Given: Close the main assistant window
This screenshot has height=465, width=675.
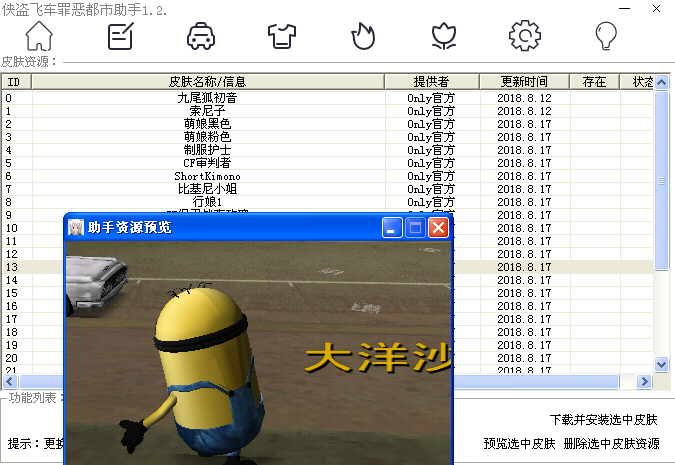Looking at the screenshot, I should pyautogui.click(x=656, y=9).
